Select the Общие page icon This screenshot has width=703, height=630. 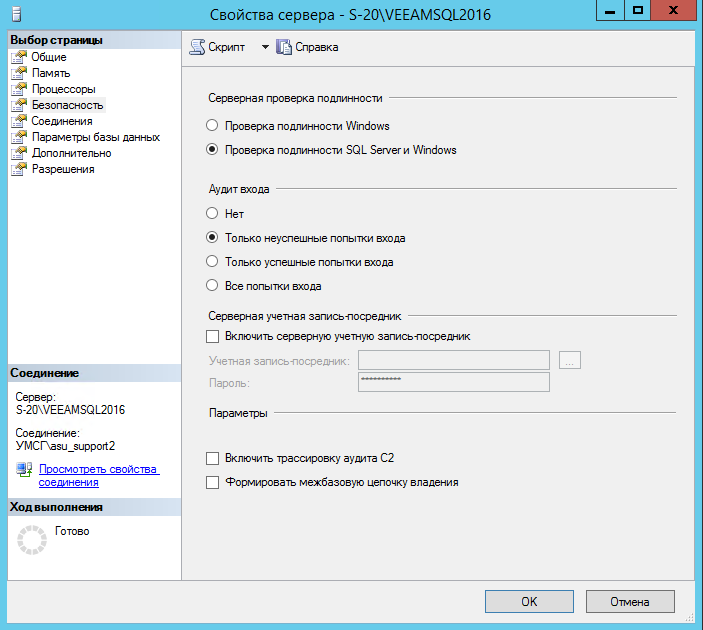19,57
